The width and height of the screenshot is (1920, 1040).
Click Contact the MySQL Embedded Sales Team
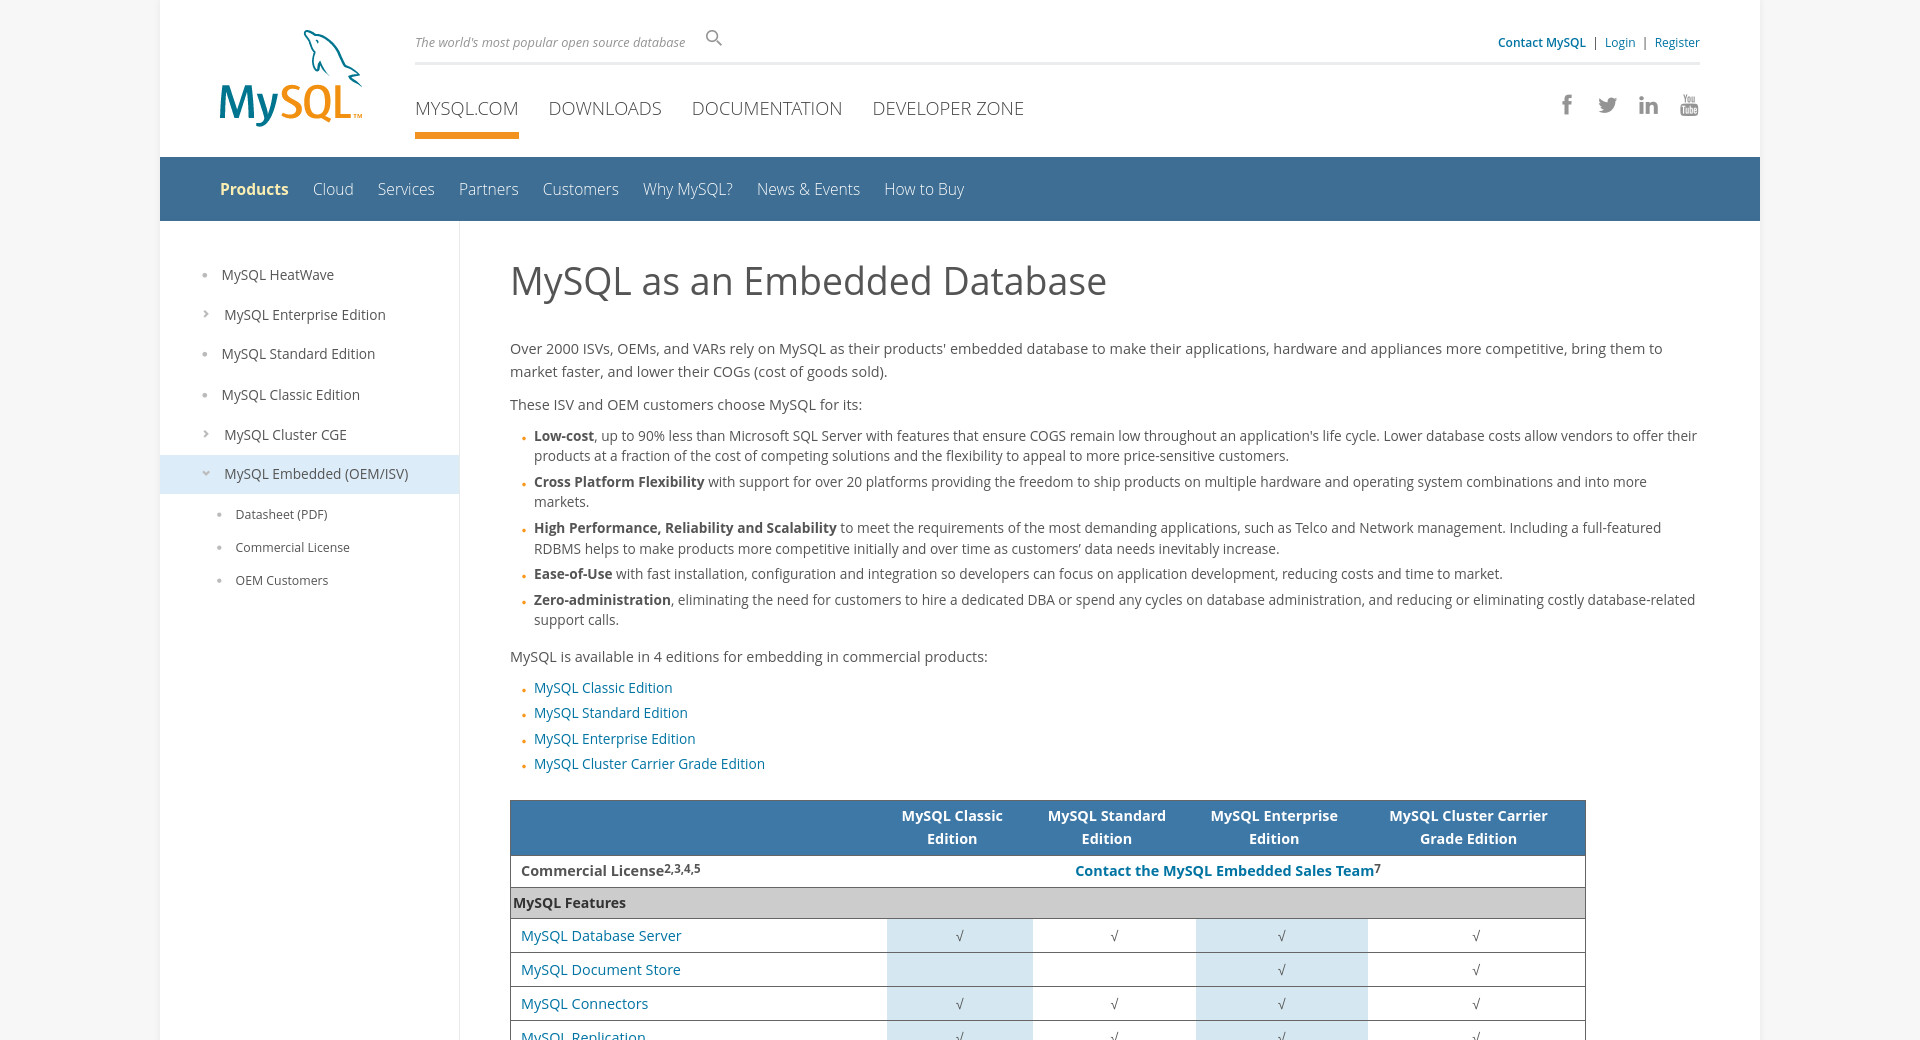coord(1224,871)
